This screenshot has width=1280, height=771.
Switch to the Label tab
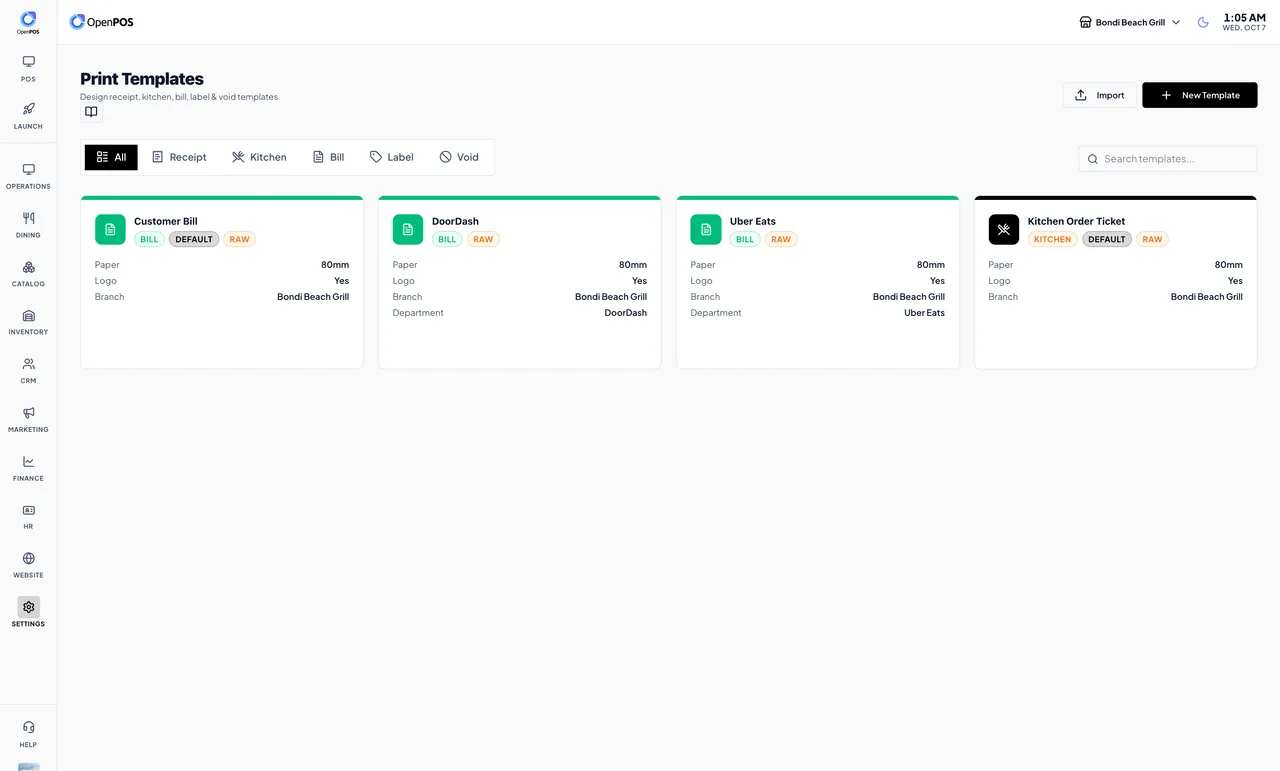[x=391, y=157]
